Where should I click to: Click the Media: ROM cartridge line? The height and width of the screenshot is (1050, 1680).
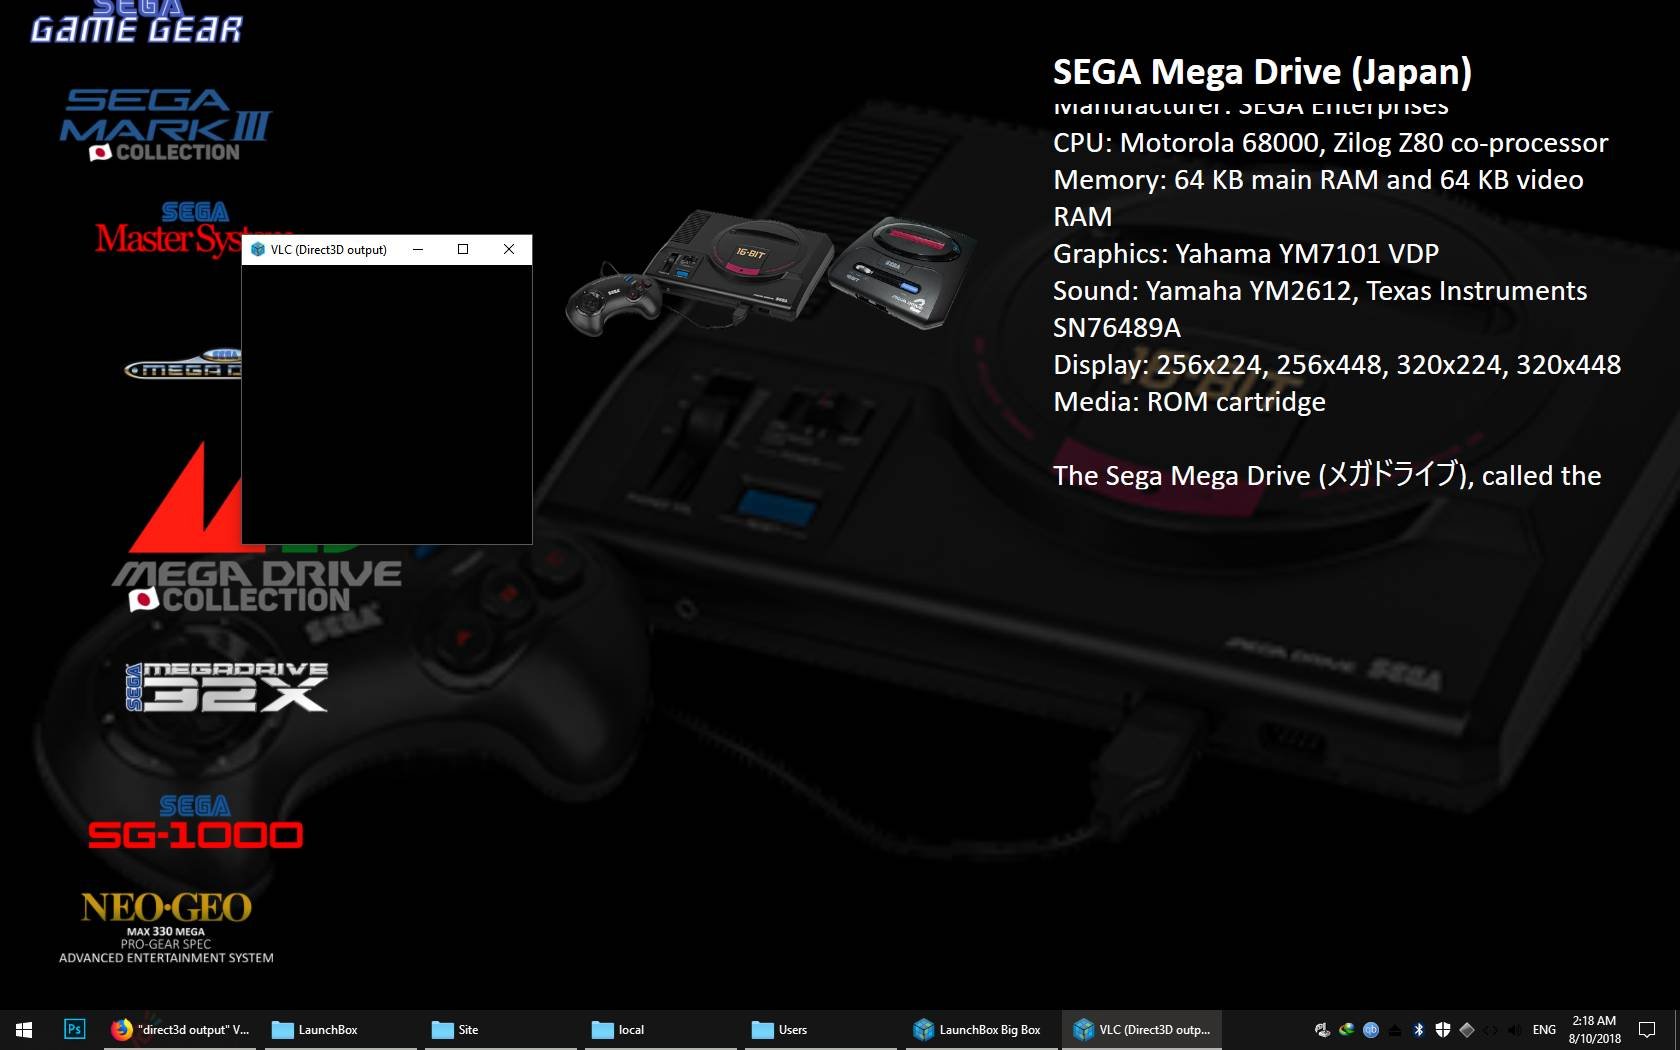[1189, 402]
